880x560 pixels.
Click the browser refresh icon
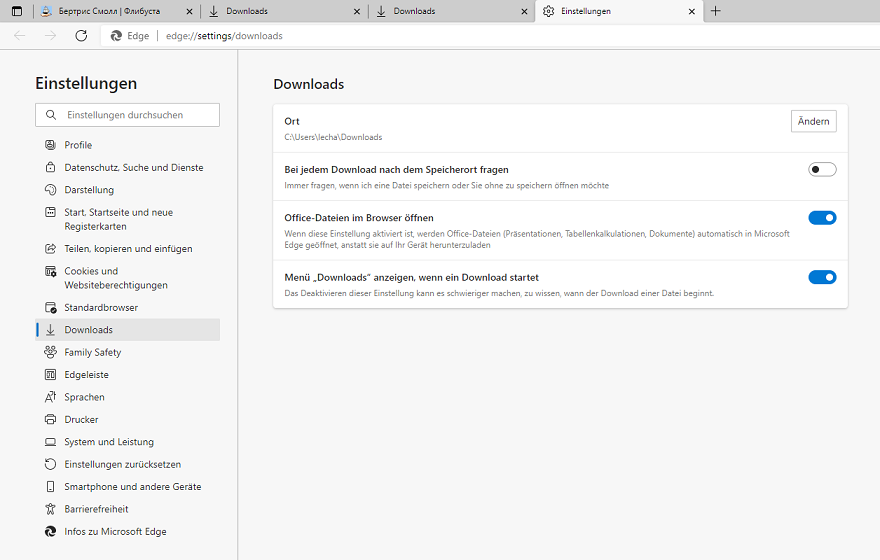[81, 36]
